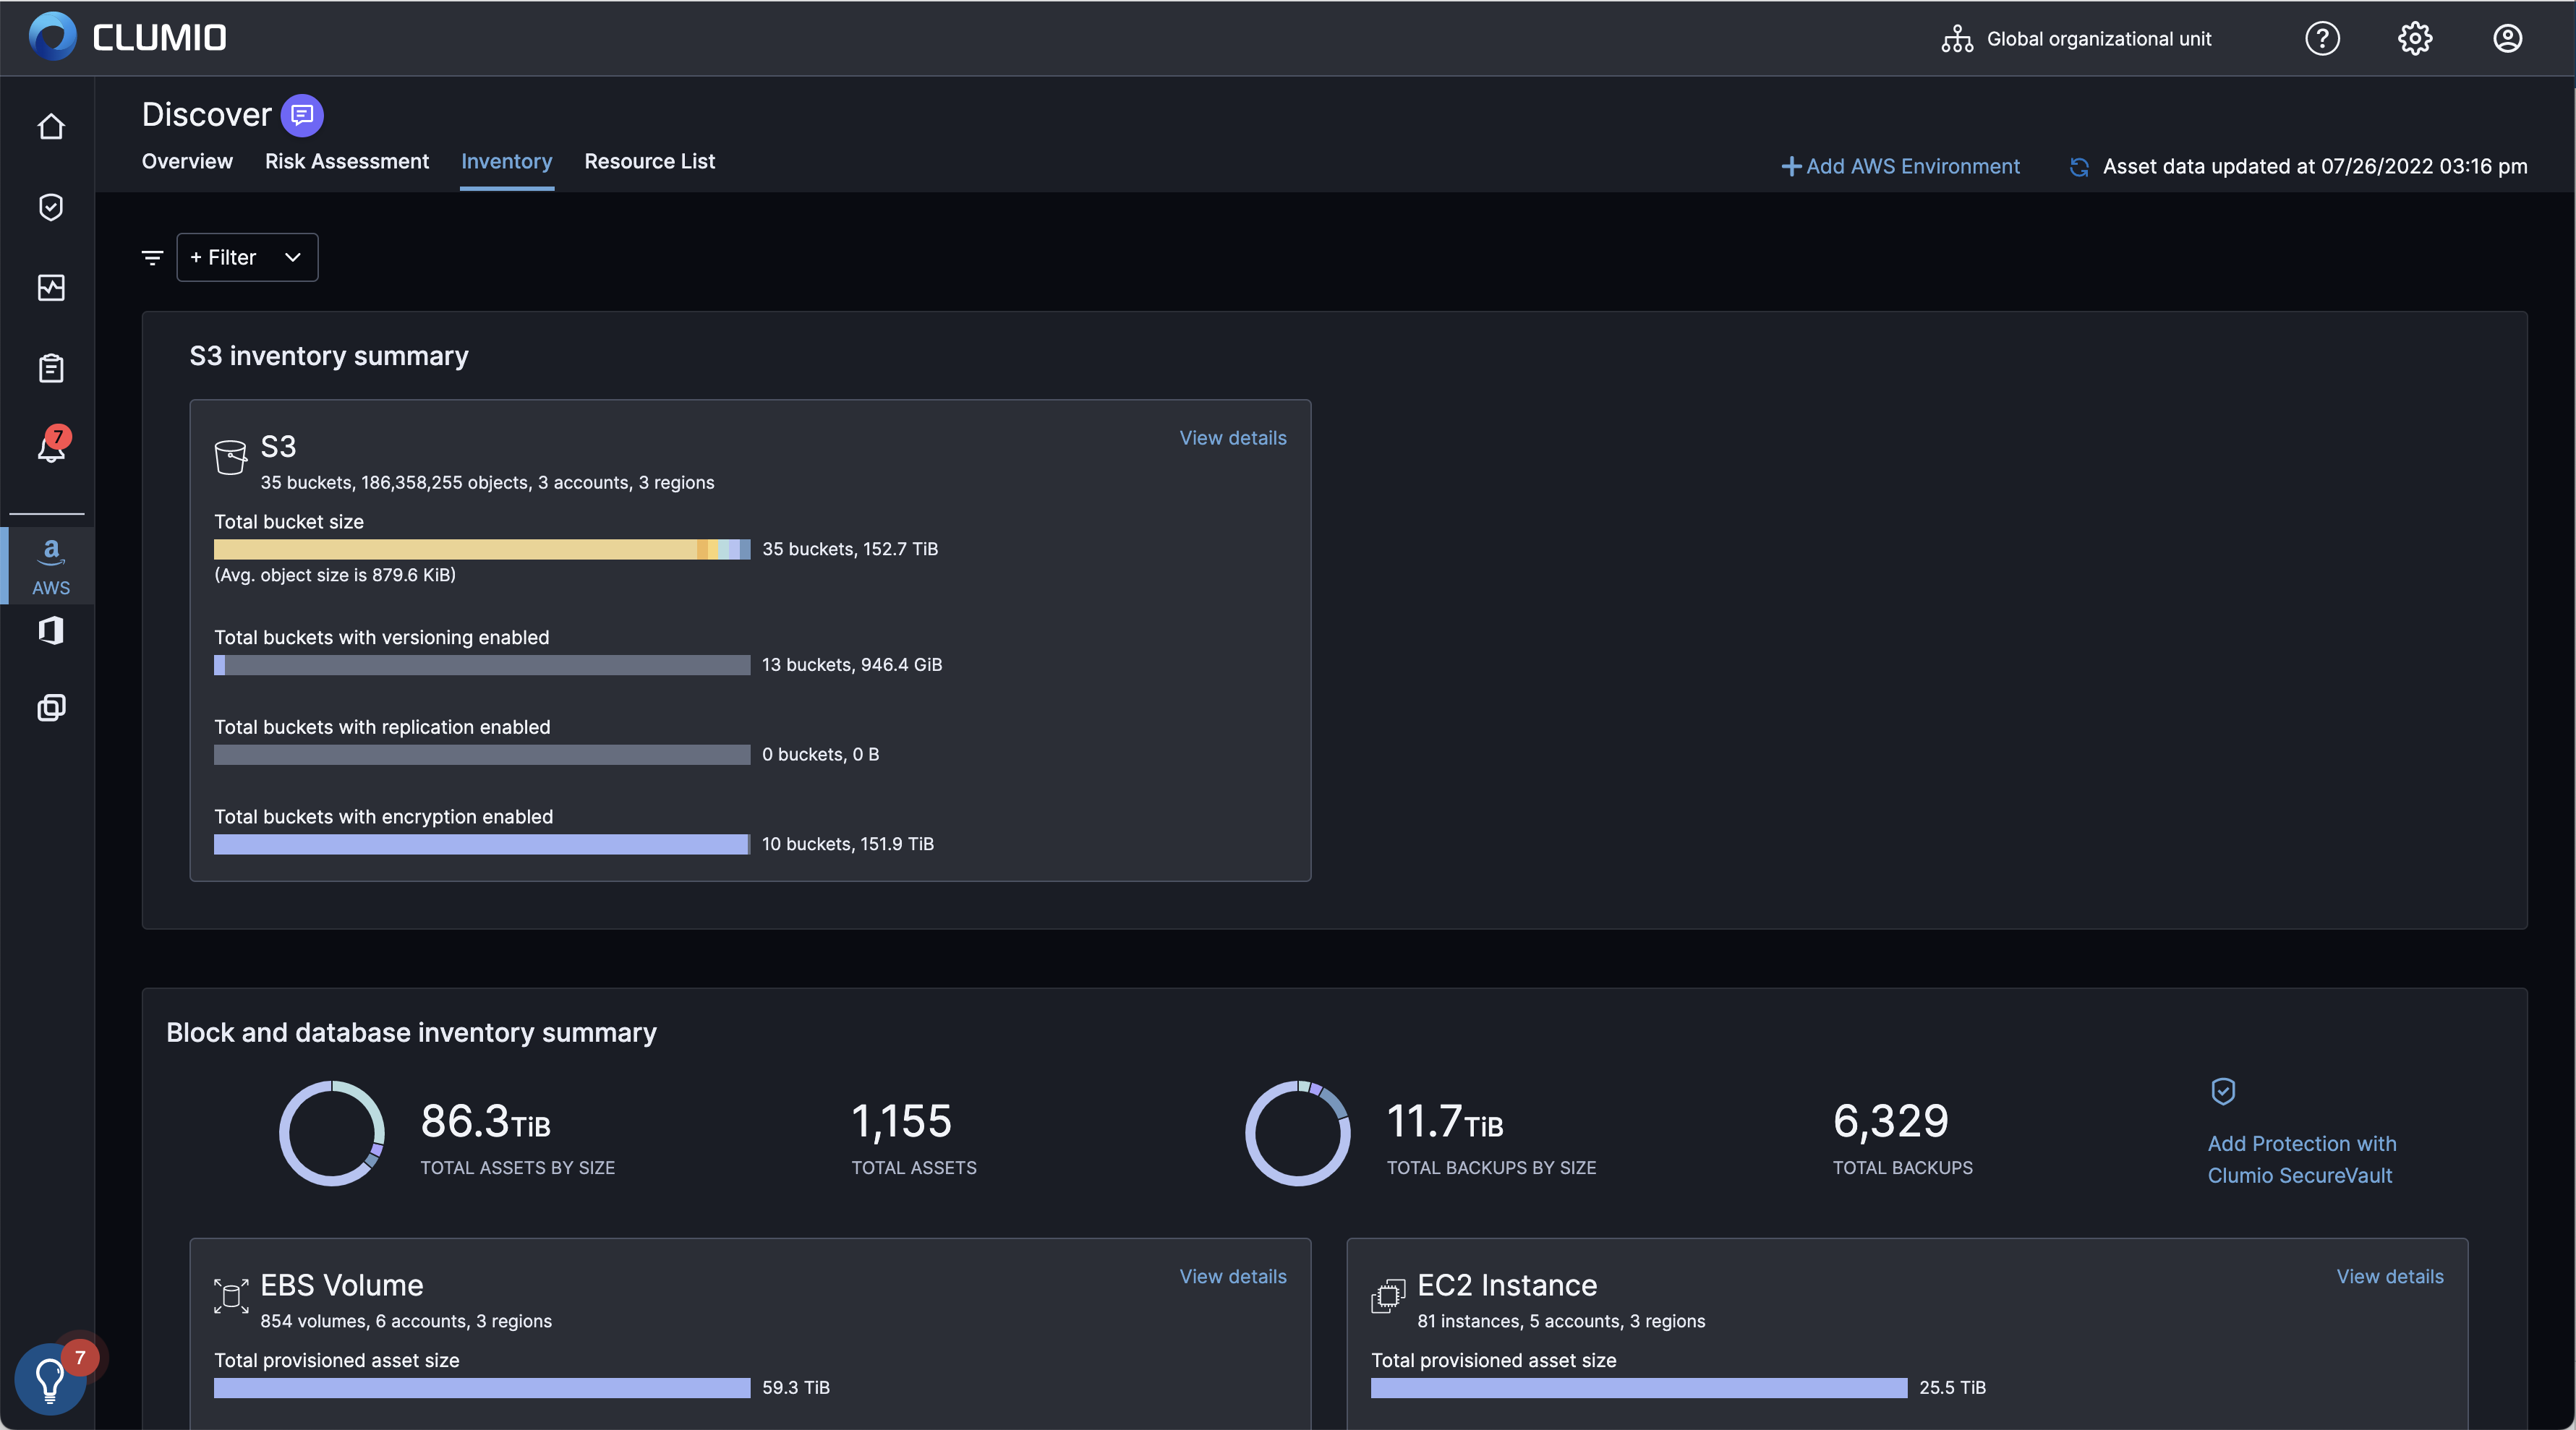View details for S3
This screenshot has height=1430, width=2576.
click(x=1232, y=438)
